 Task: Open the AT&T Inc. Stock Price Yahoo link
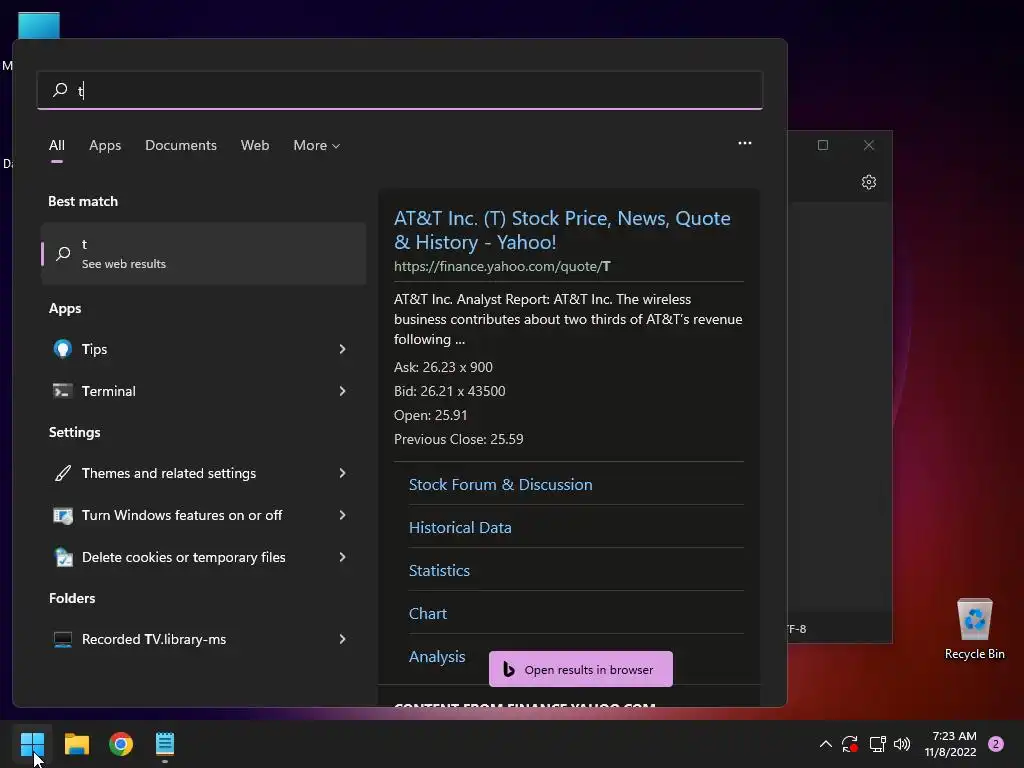(562, 230)
